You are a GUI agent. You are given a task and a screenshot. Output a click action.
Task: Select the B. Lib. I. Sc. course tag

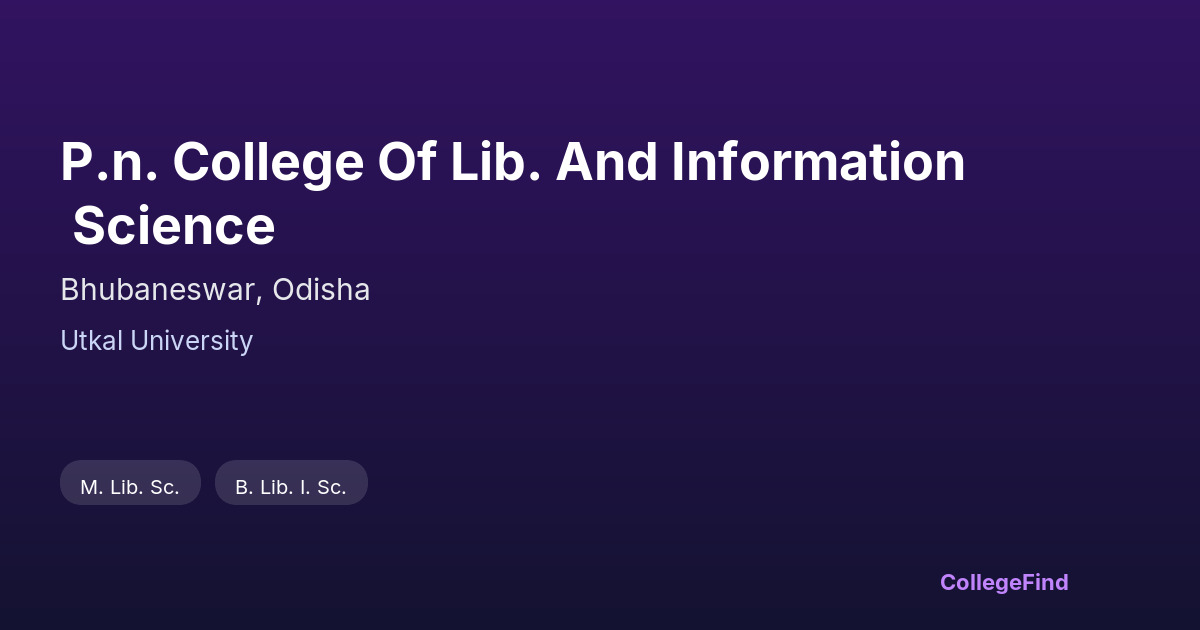(x=291, y=487)
